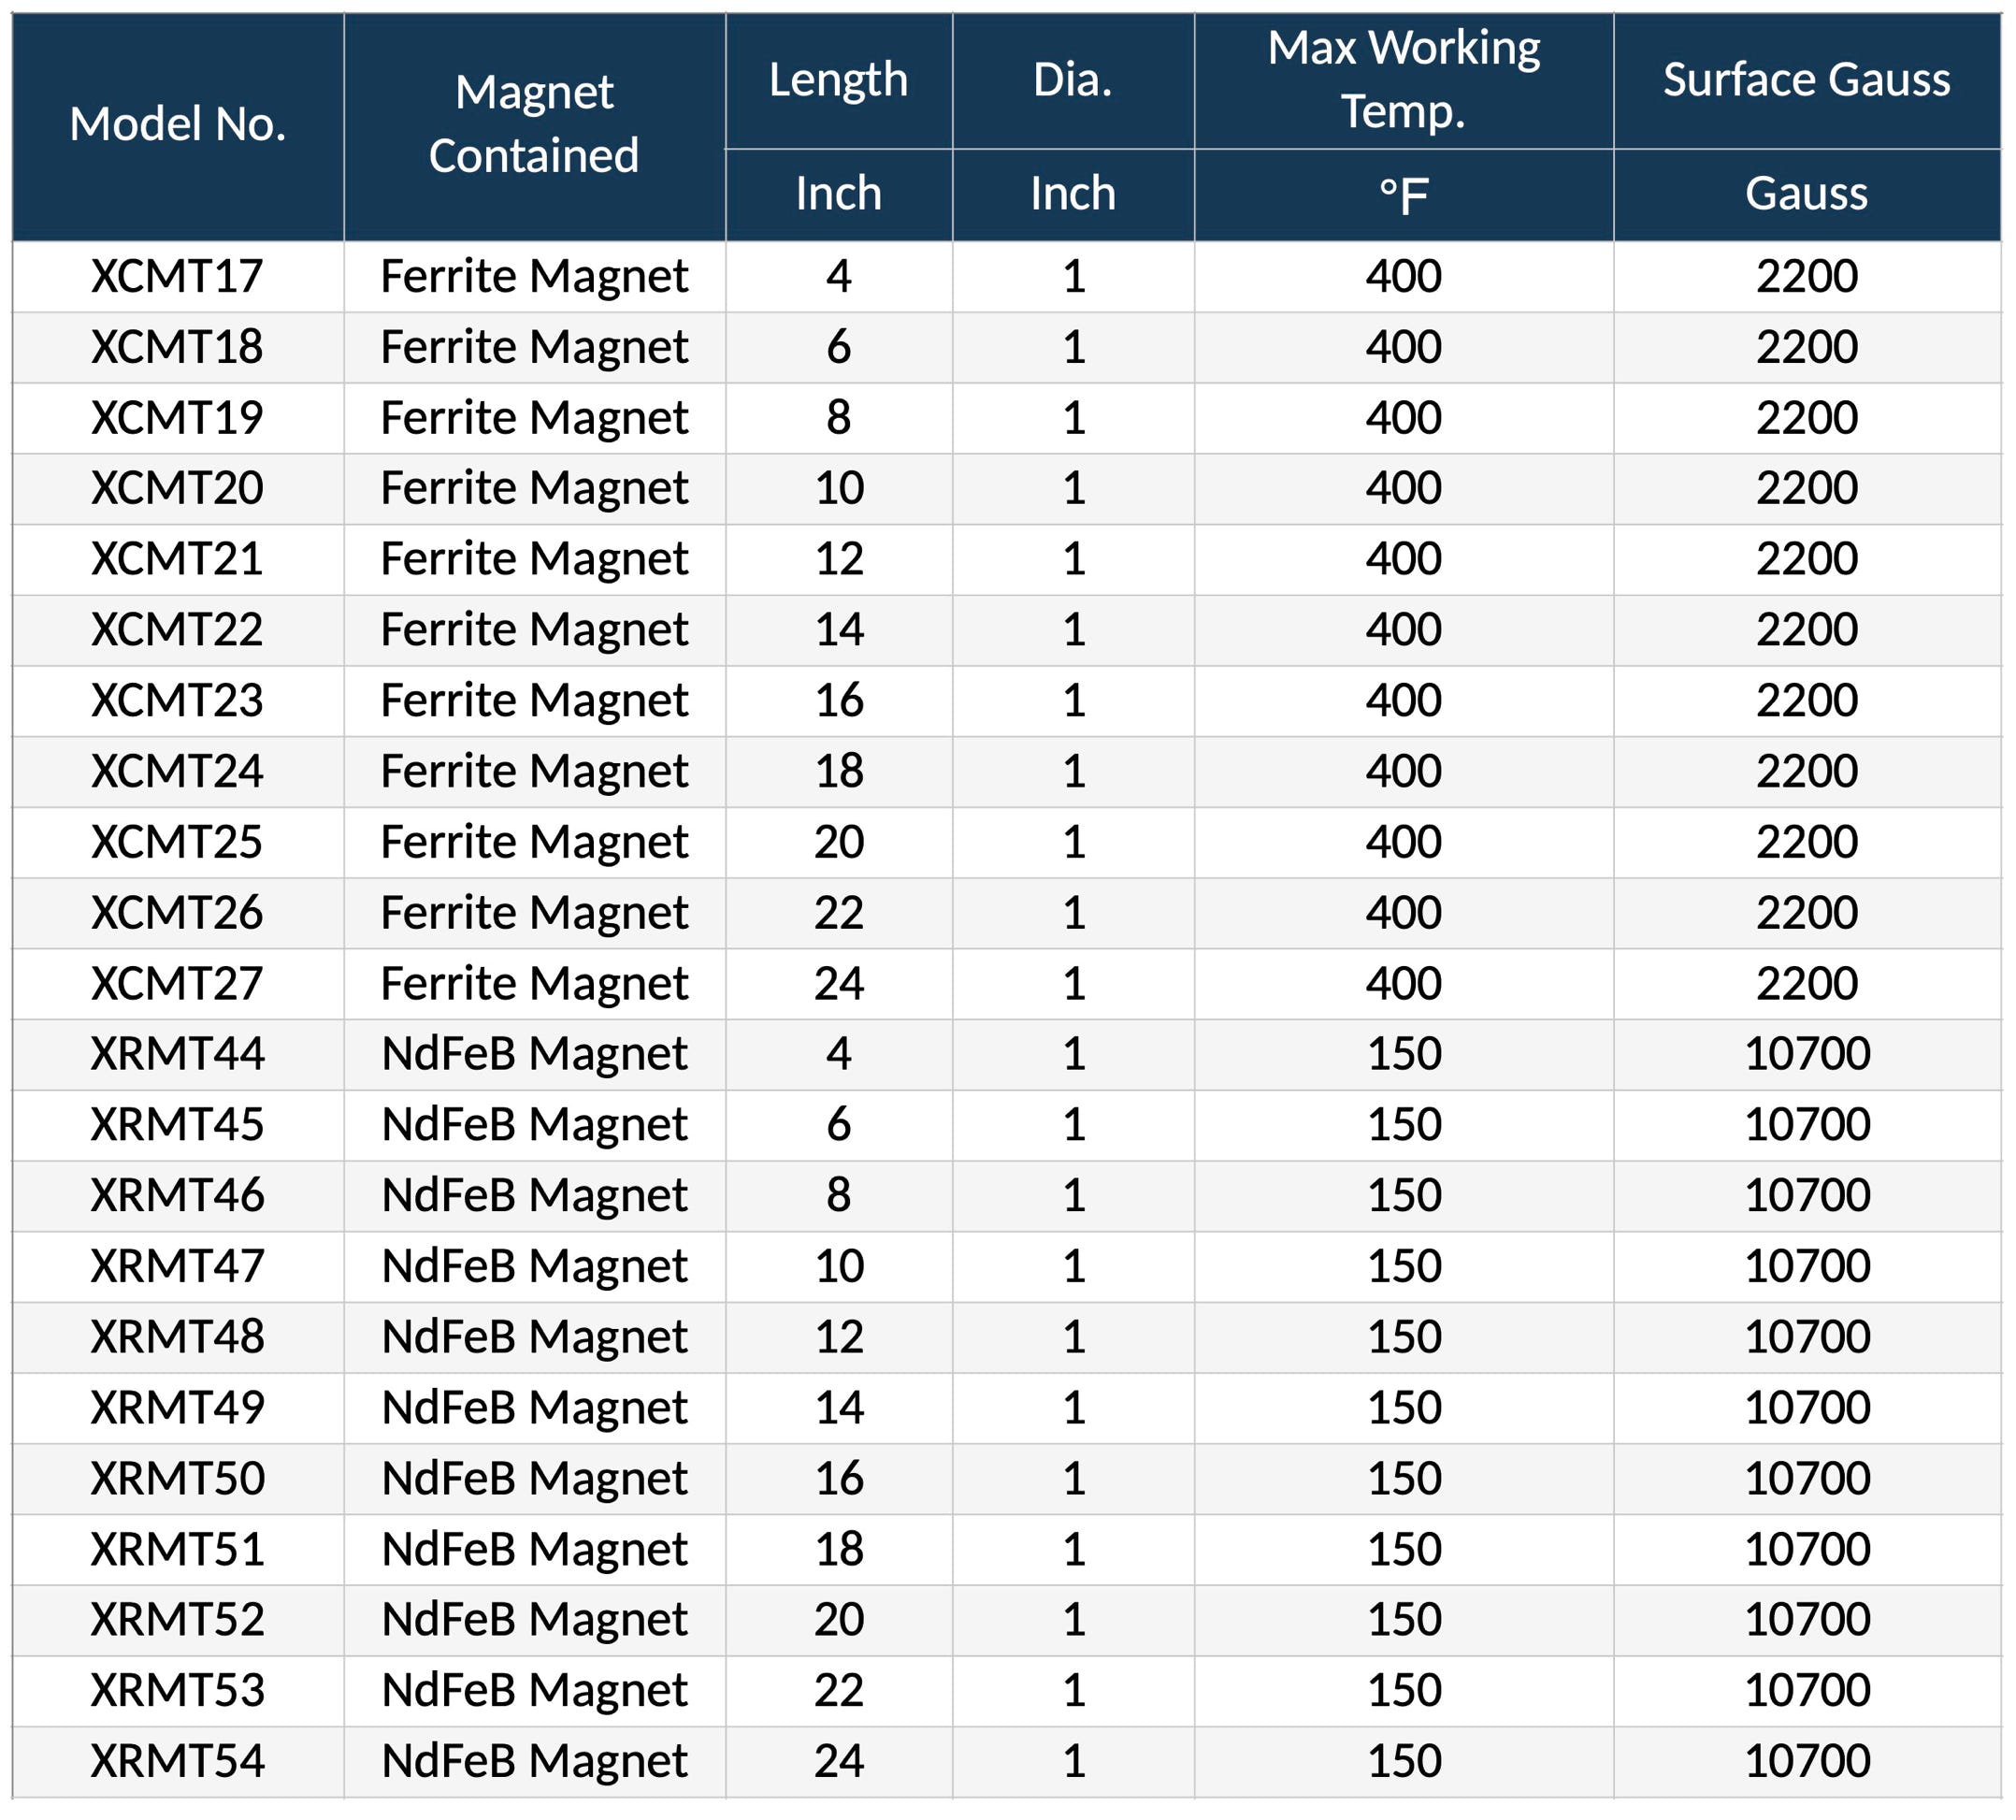Click Ferrite Magnet in the XCMT17 row
This screenshot has height=1820, width=2016.
(535, 277)
